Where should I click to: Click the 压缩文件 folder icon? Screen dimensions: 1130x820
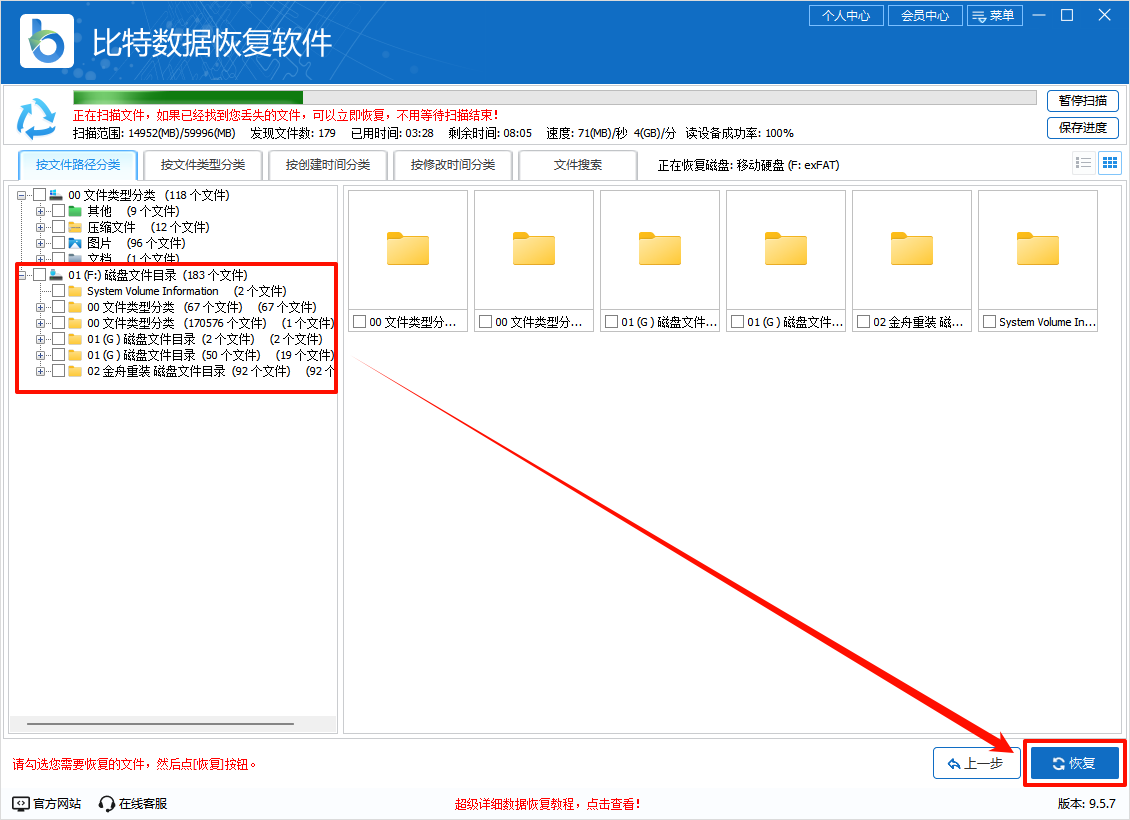[76, 227]
